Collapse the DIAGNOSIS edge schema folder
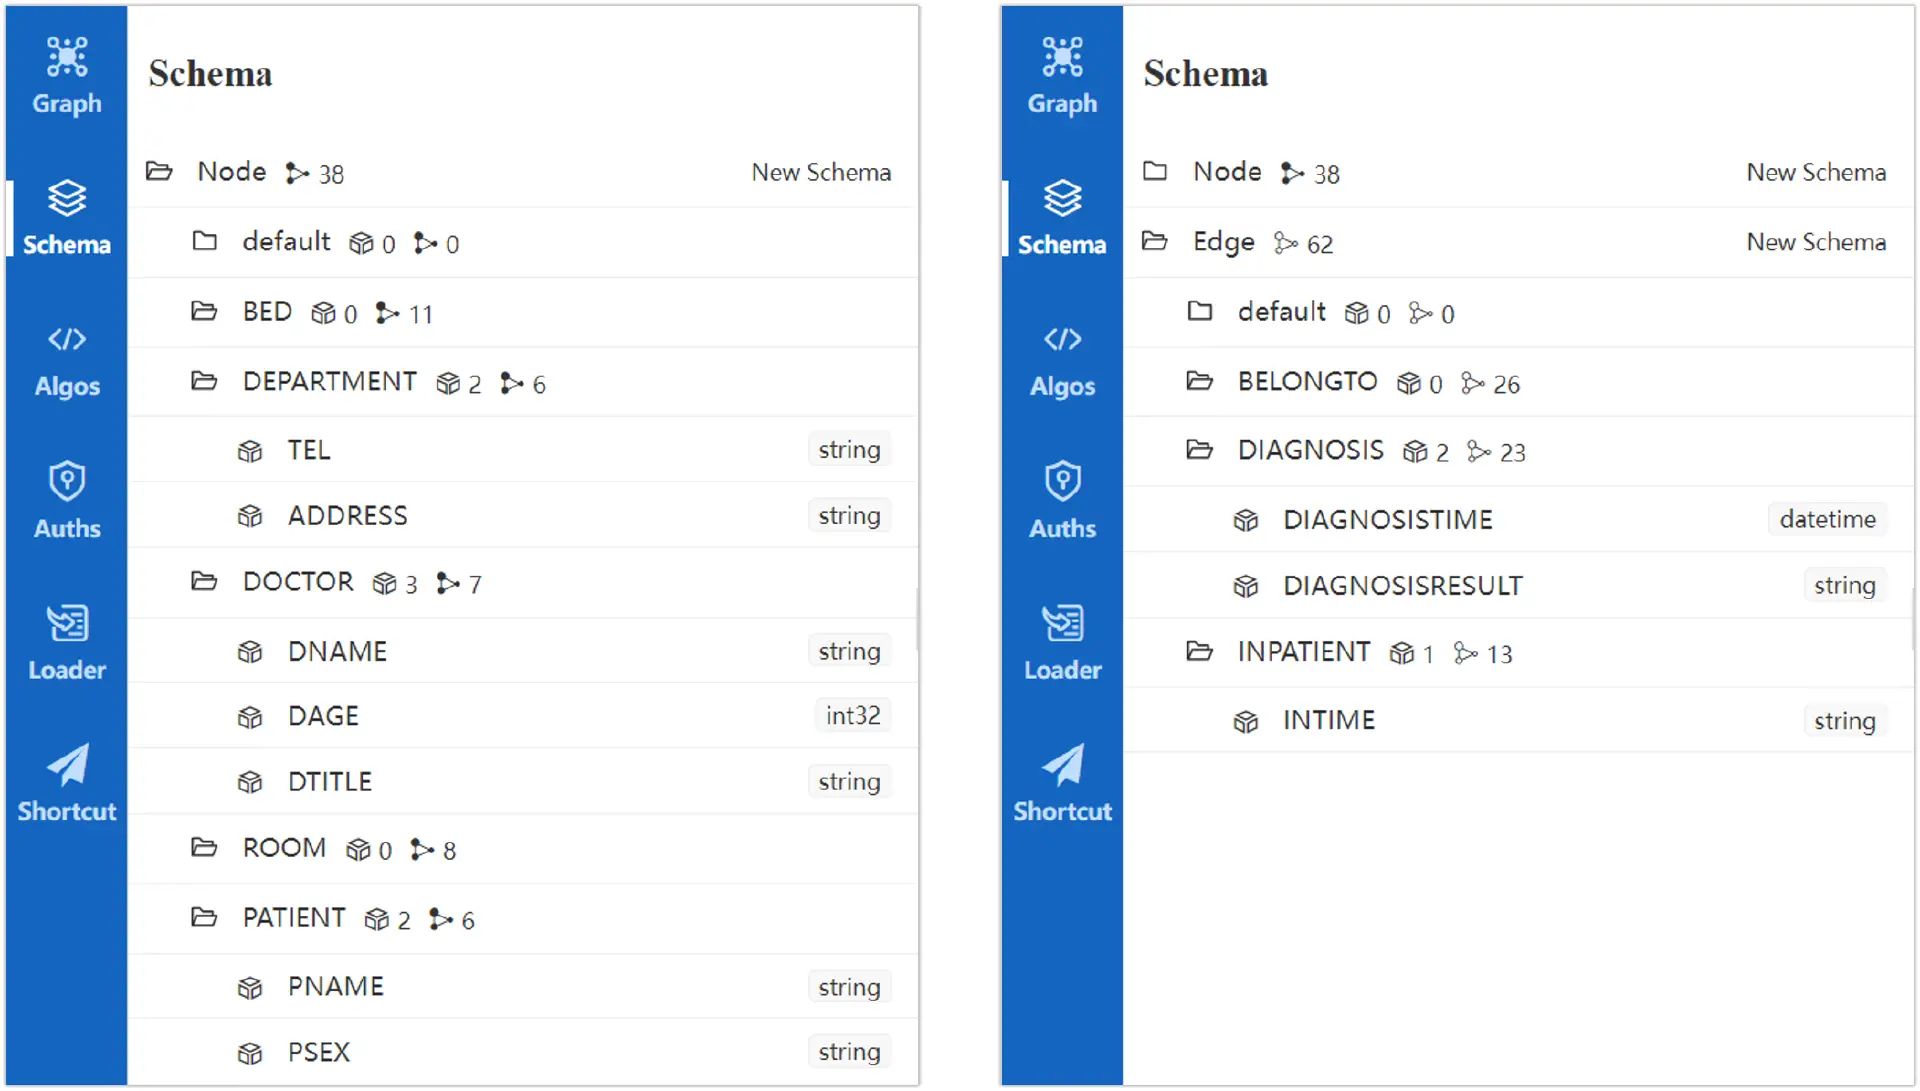Screen dimensions: 1920x1091 (x=1199, y=451)
